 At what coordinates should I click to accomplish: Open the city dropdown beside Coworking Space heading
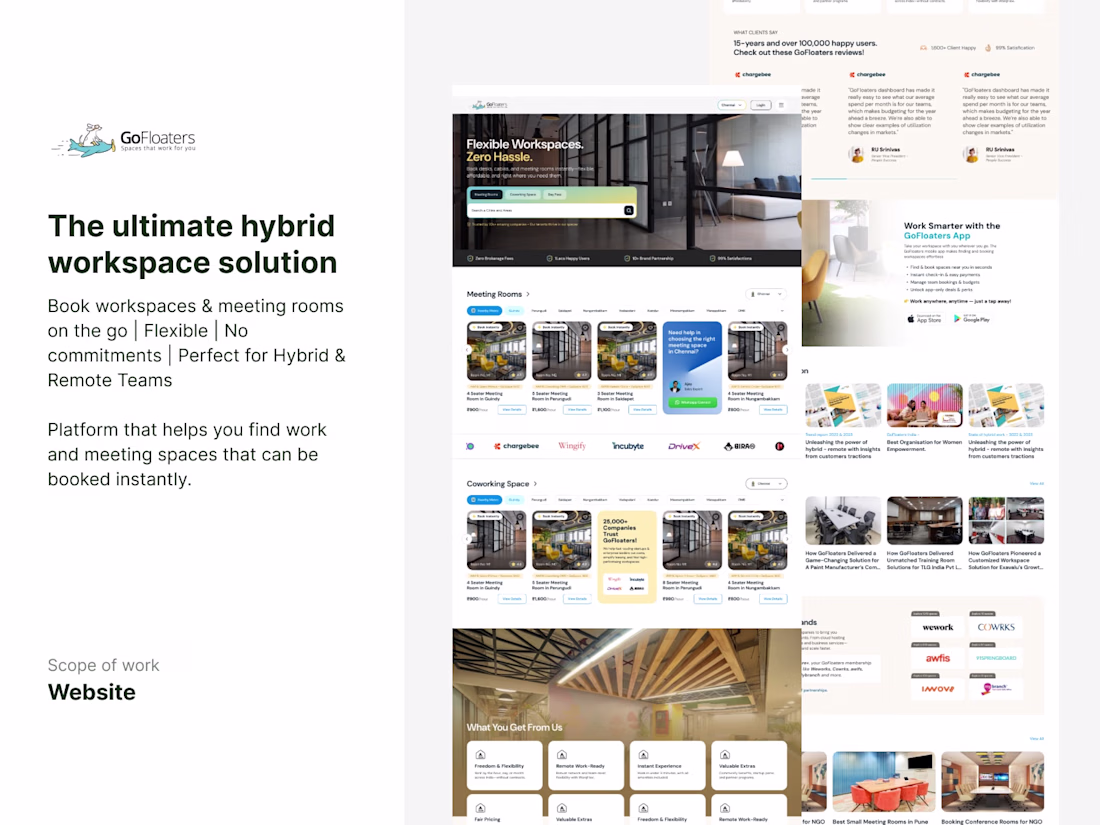[x=765, y=483]
